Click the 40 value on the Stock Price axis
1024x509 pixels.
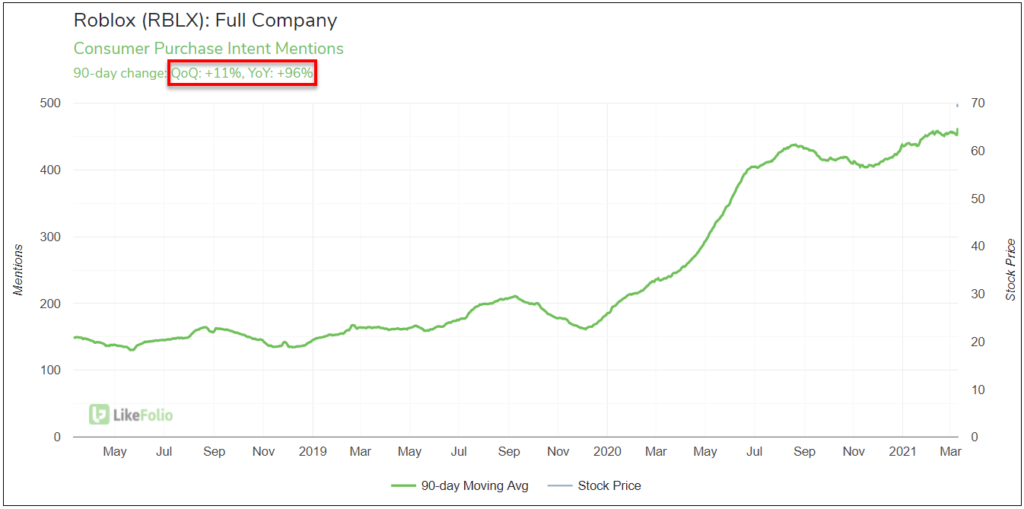click(978, 246)
